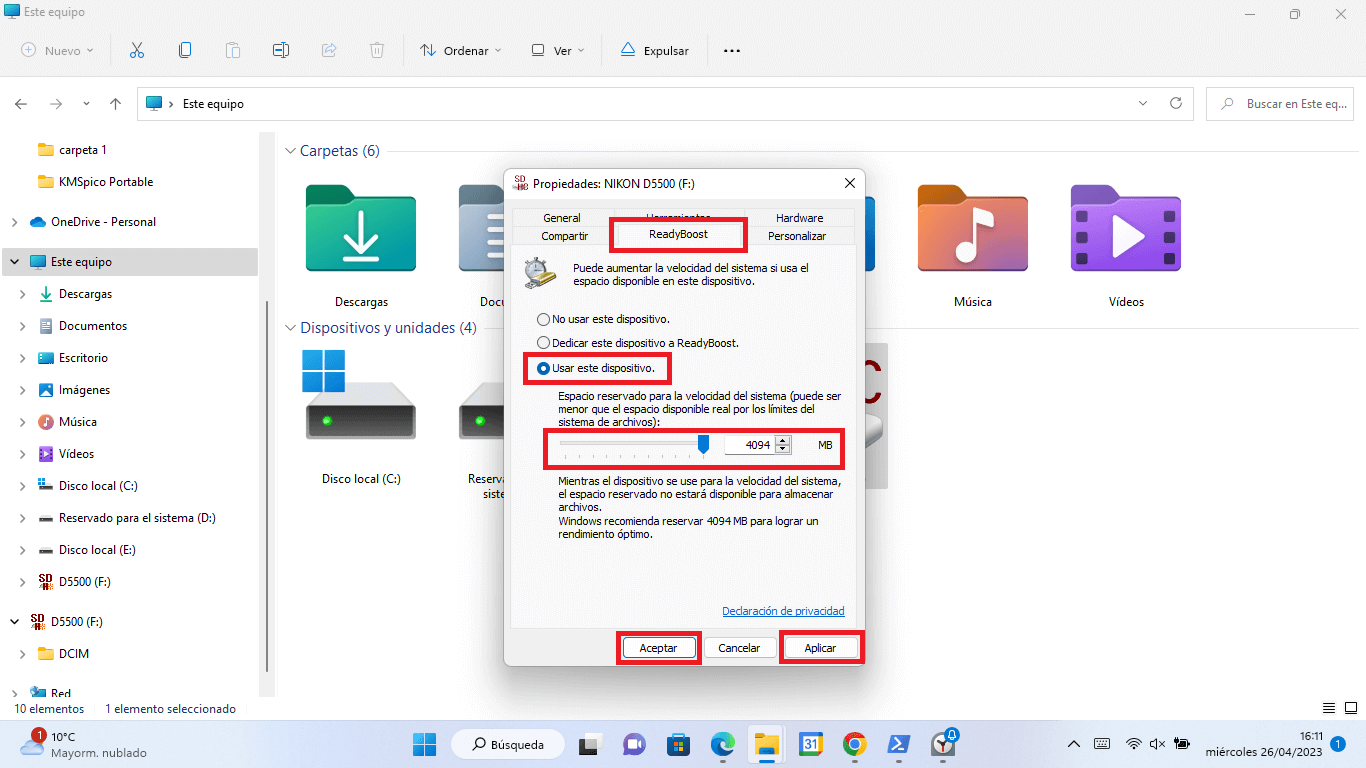The width and height of the screenshot is (1366, 768).
Task: Expand the DCIM folder node
Action: point(22,654)
